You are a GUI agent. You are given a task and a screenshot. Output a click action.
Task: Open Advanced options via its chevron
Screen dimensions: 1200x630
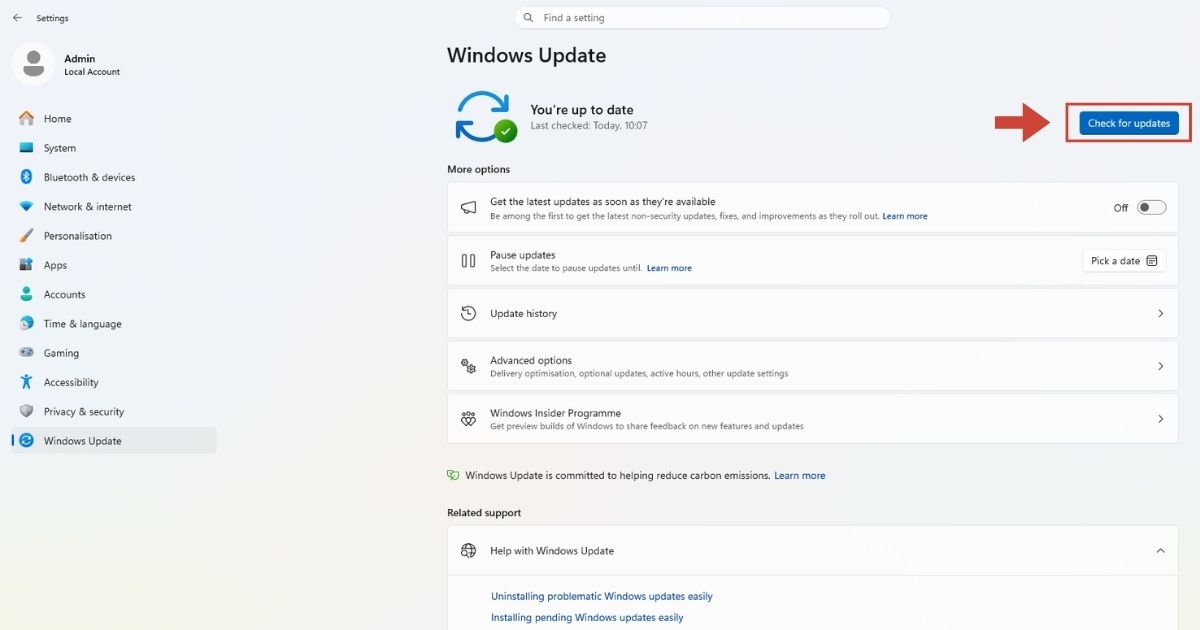1160,366
